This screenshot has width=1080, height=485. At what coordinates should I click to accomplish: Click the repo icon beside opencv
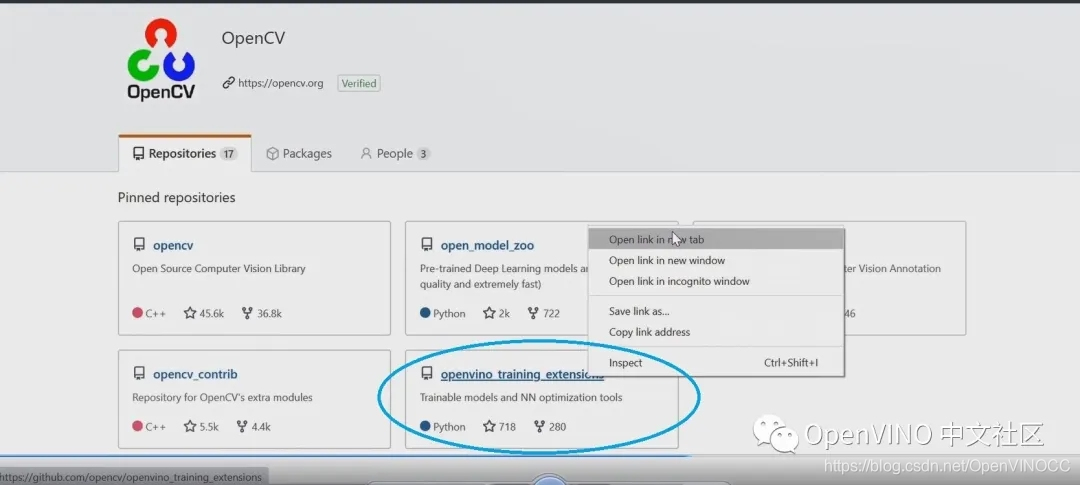pyautogui.click(x=139, y=245)
